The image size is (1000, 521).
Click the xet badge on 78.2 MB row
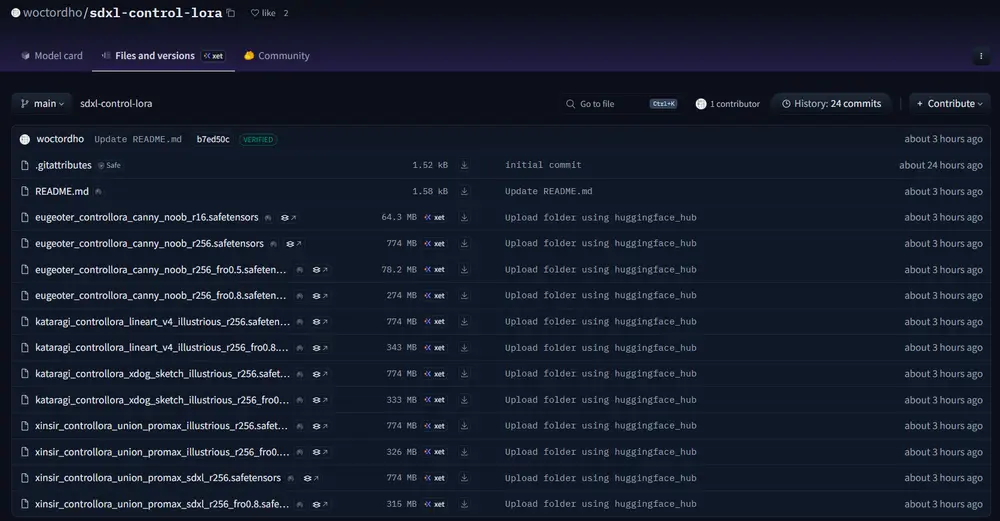434,270
